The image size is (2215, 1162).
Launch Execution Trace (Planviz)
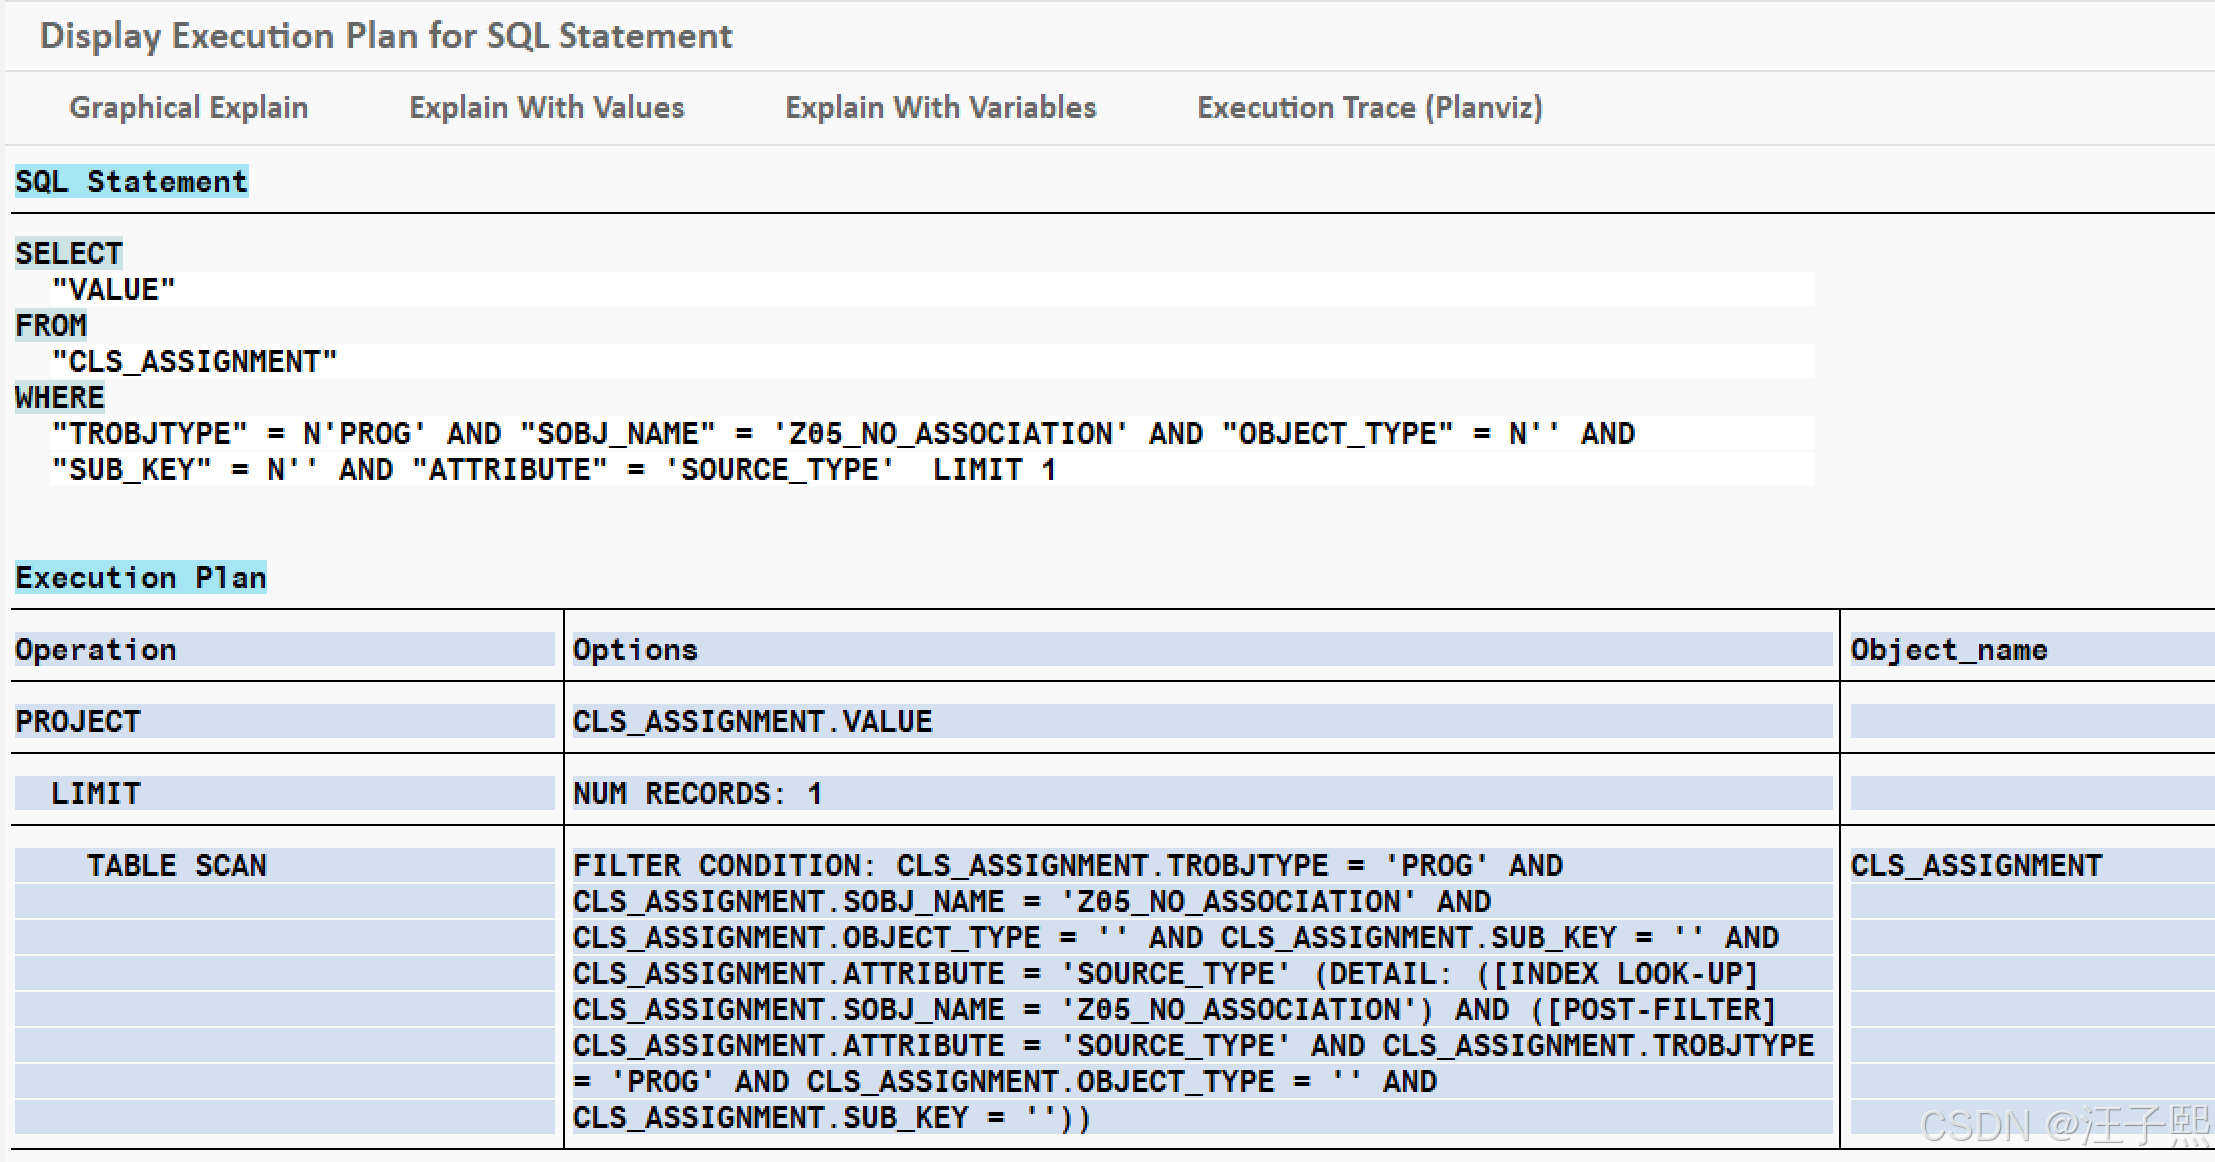point(1369,108)
